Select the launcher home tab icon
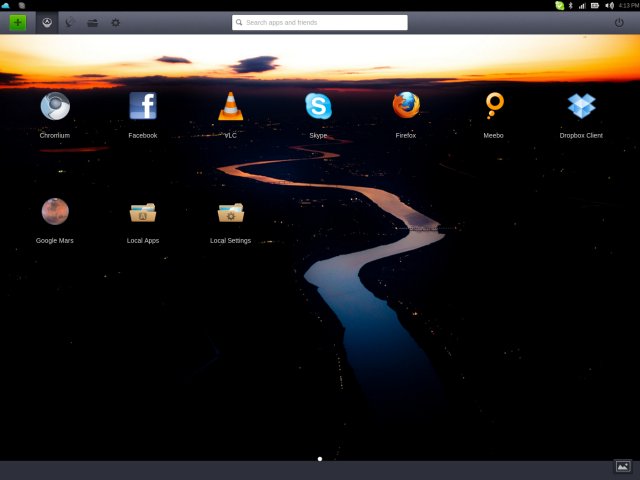This screenshot has height=480, width=640. [47, 22]
